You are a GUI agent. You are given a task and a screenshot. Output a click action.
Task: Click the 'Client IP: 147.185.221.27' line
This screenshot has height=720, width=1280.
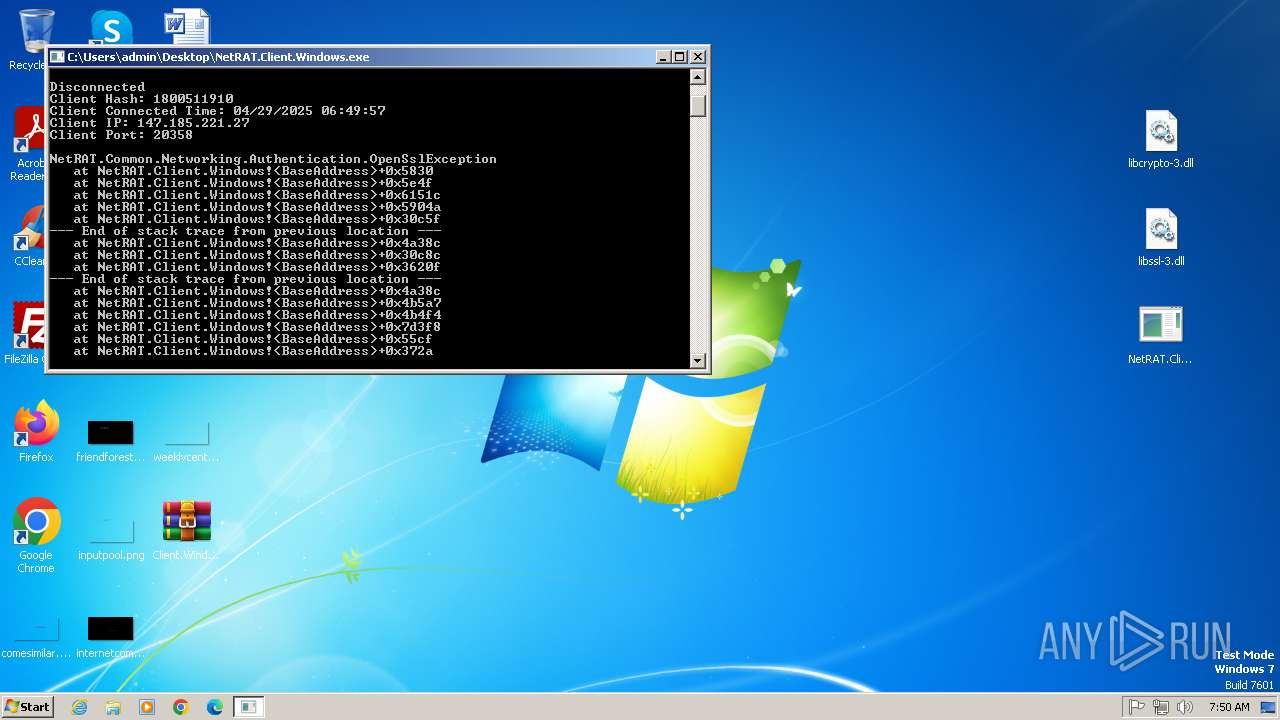(149, 123)
